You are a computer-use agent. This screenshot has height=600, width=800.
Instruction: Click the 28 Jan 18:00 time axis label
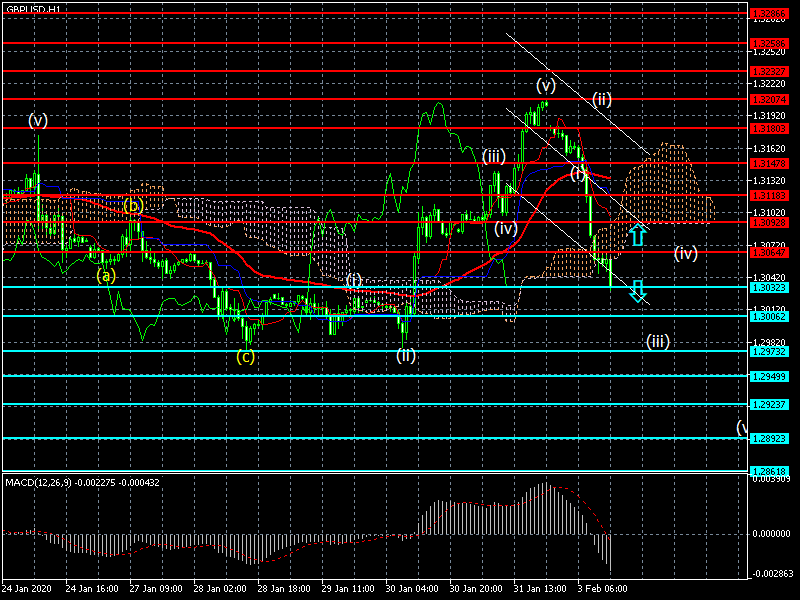coord(284,588)
